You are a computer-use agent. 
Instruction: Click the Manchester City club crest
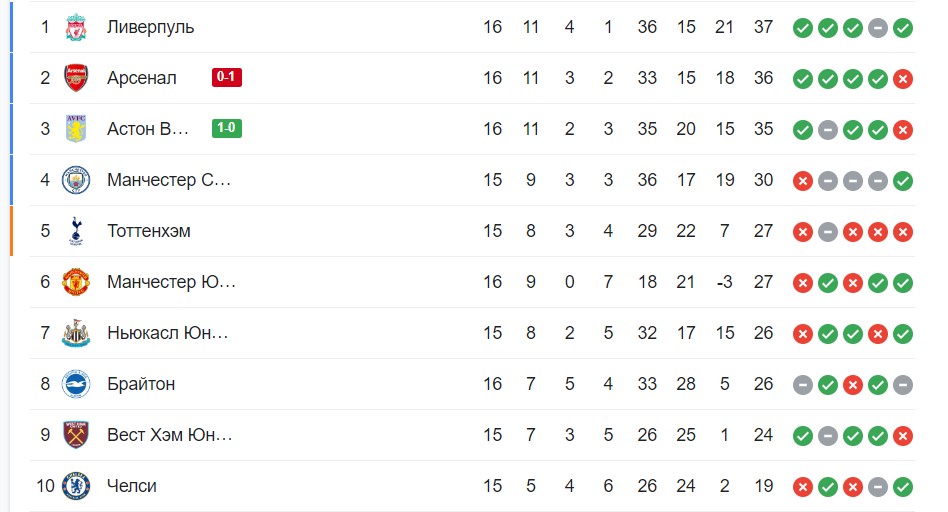[x=76, y=180]
